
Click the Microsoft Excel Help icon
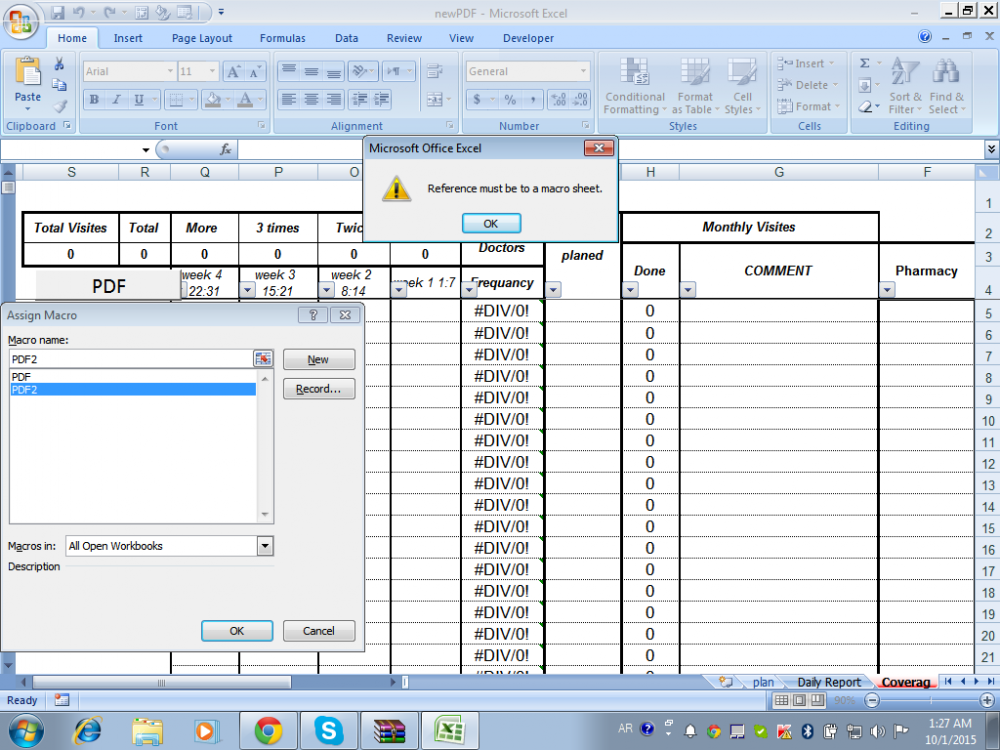tap(925, 36)
